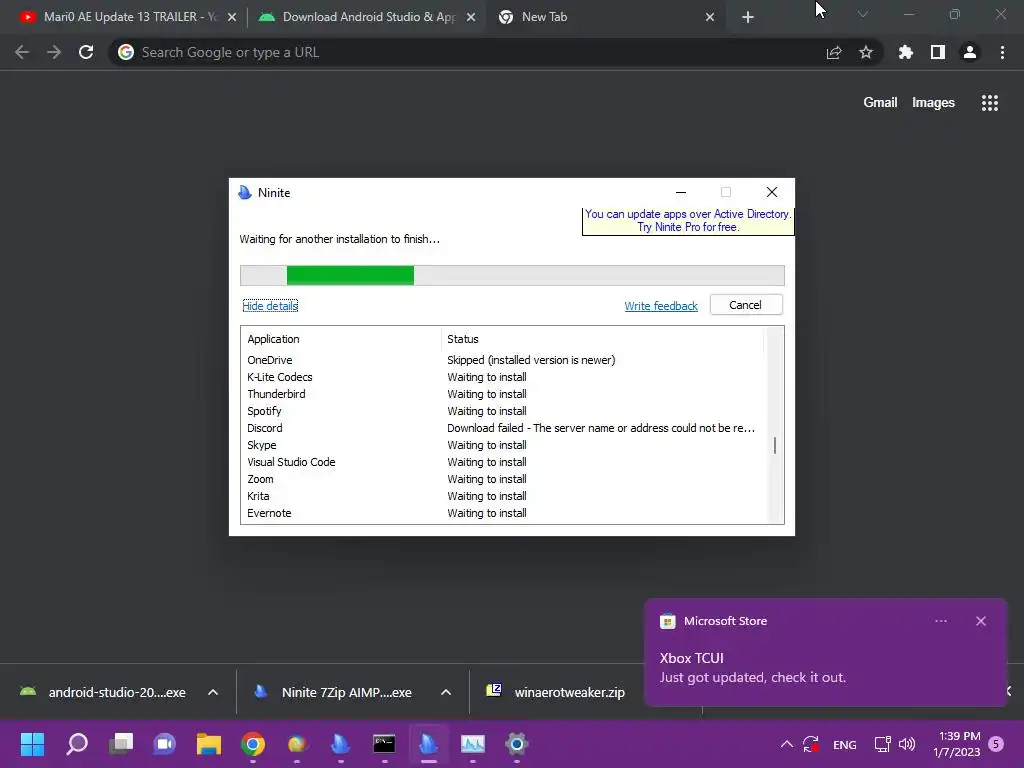Reload the current Chrome page
This screenshot has width=1024, height=768.
coord(86,52)
